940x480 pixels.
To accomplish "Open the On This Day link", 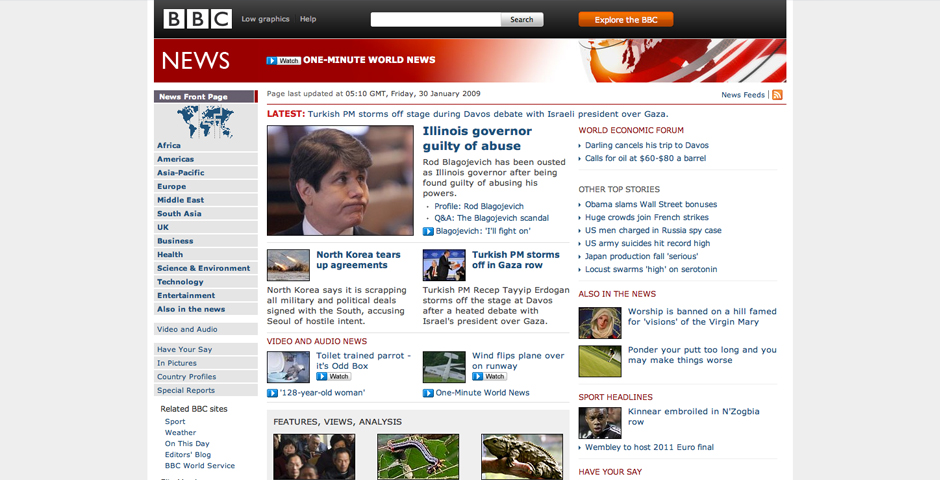I will tap(187, 444).
